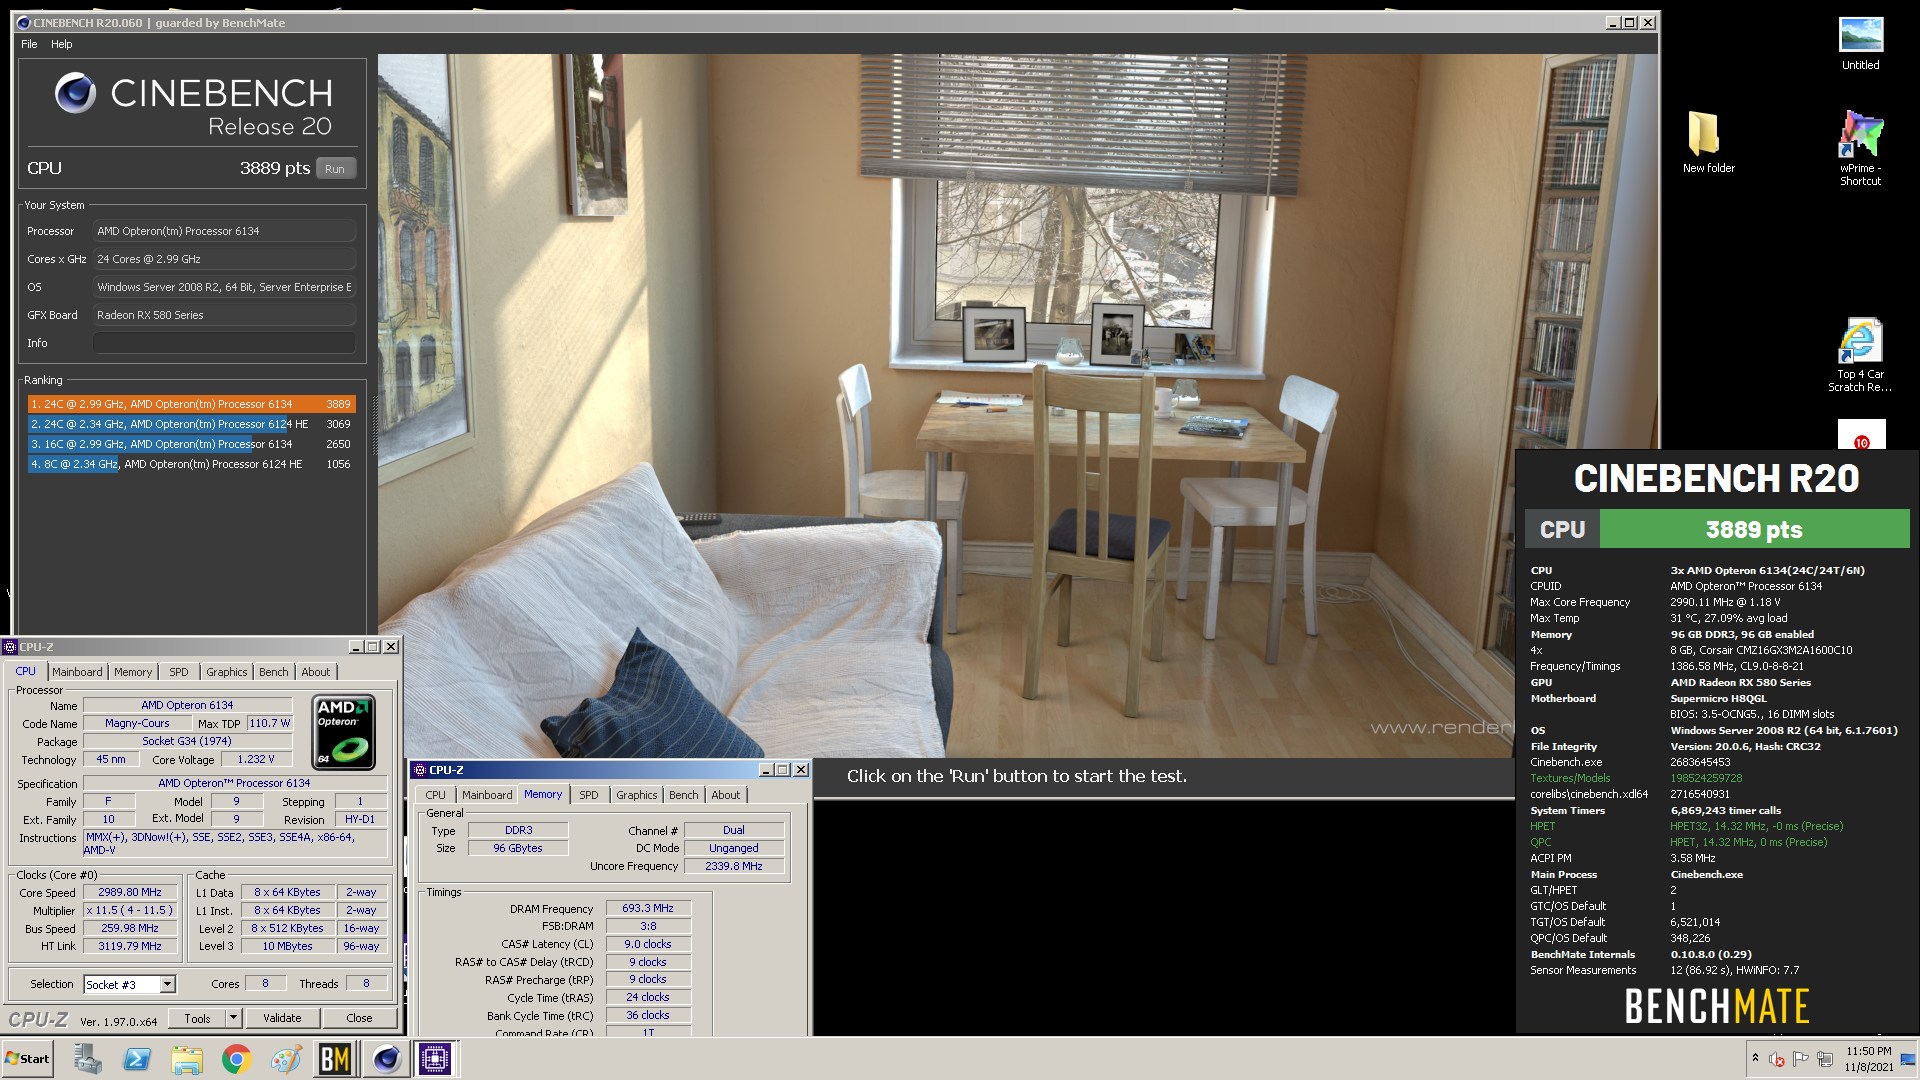Click the DRAM Frequency value 693.3 MHz
Screen dimensions: 1920x1080
click(648, 909)
